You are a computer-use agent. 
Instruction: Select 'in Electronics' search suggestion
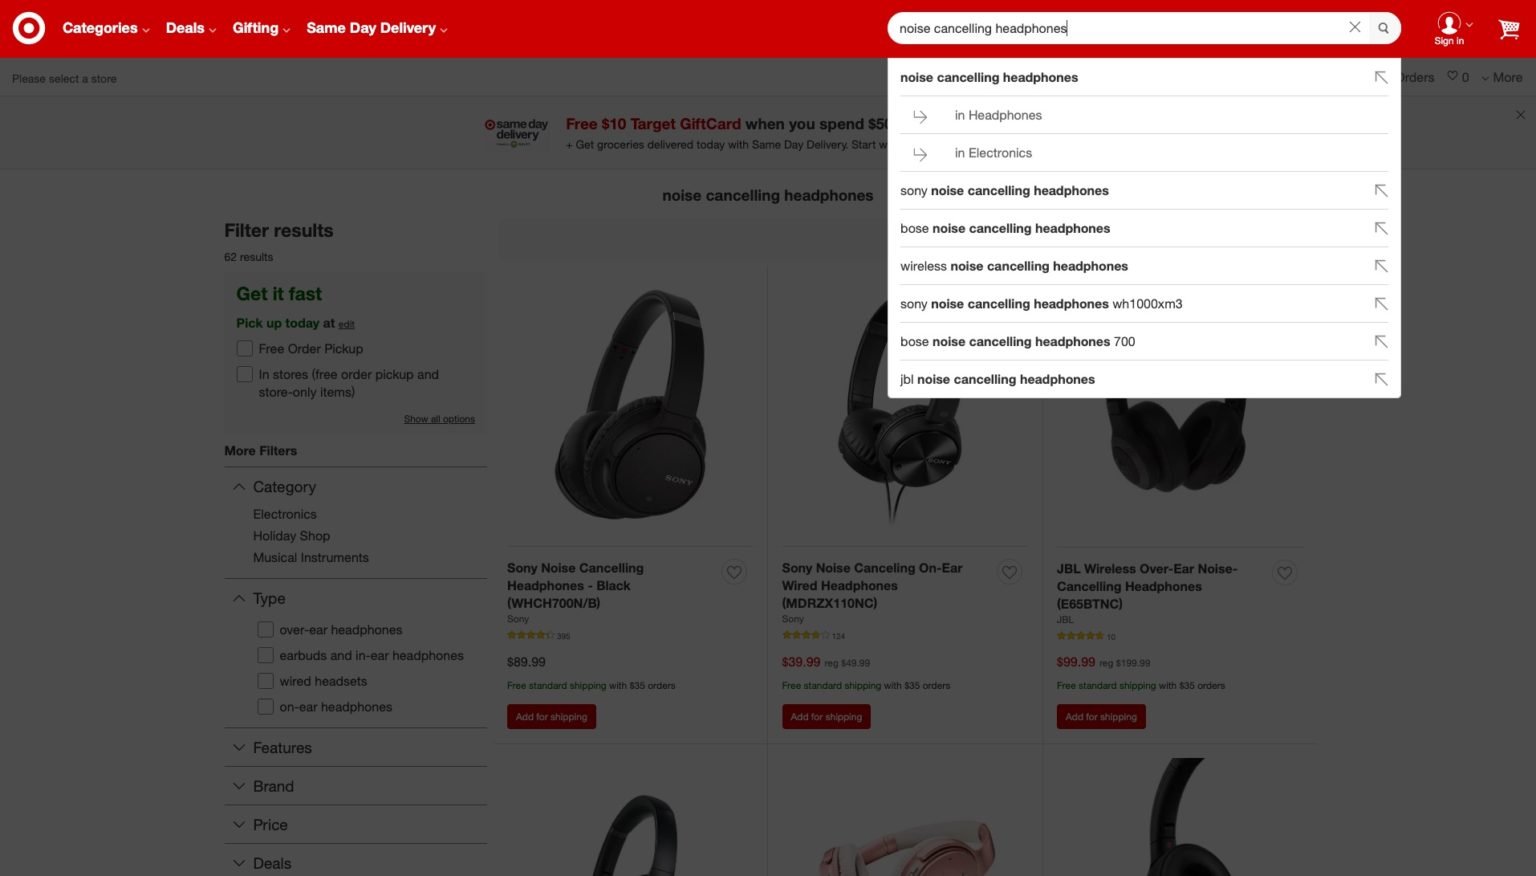point(1144,153)
